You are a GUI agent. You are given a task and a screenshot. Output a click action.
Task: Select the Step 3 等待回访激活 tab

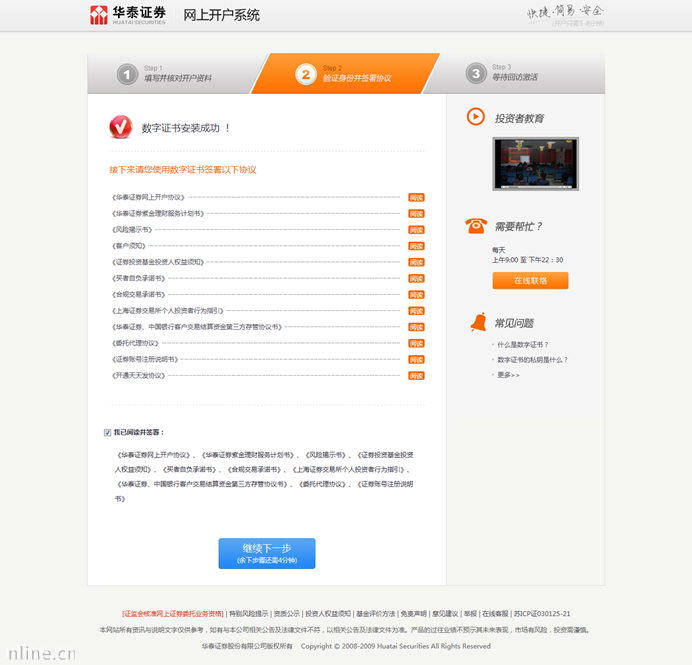tap(516, 74)
